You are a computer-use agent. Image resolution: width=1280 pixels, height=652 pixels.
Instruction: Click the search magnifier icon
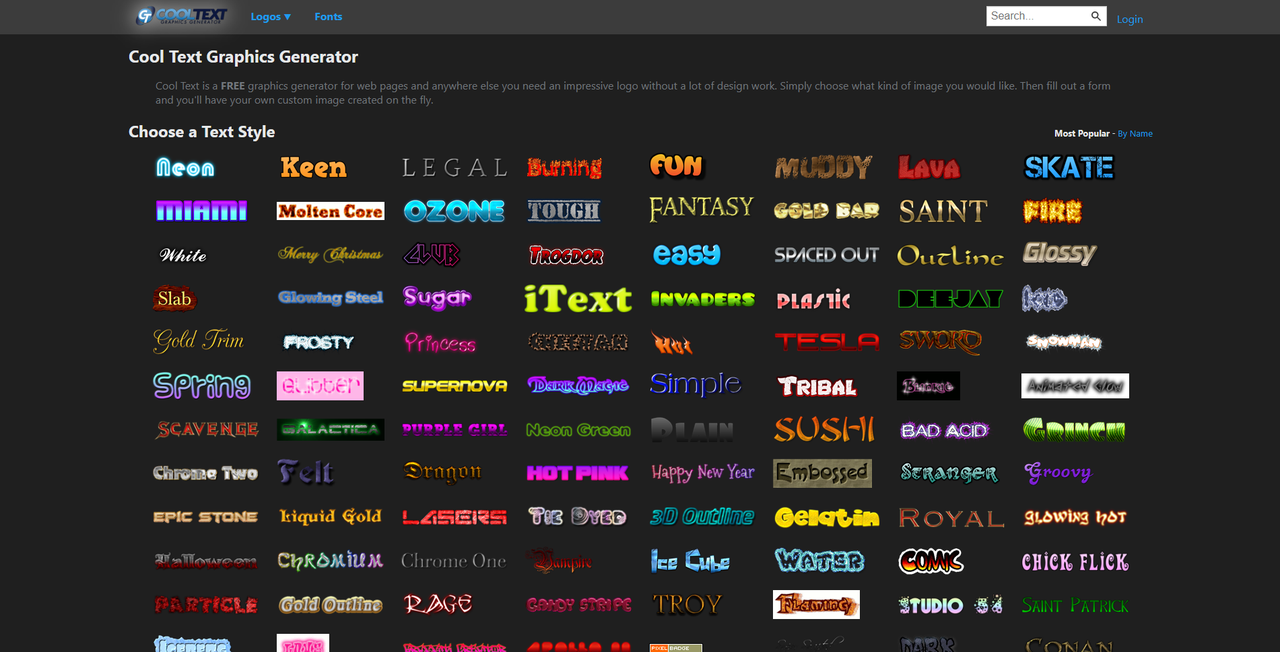pyautogui.click(x=1096, y=16)
